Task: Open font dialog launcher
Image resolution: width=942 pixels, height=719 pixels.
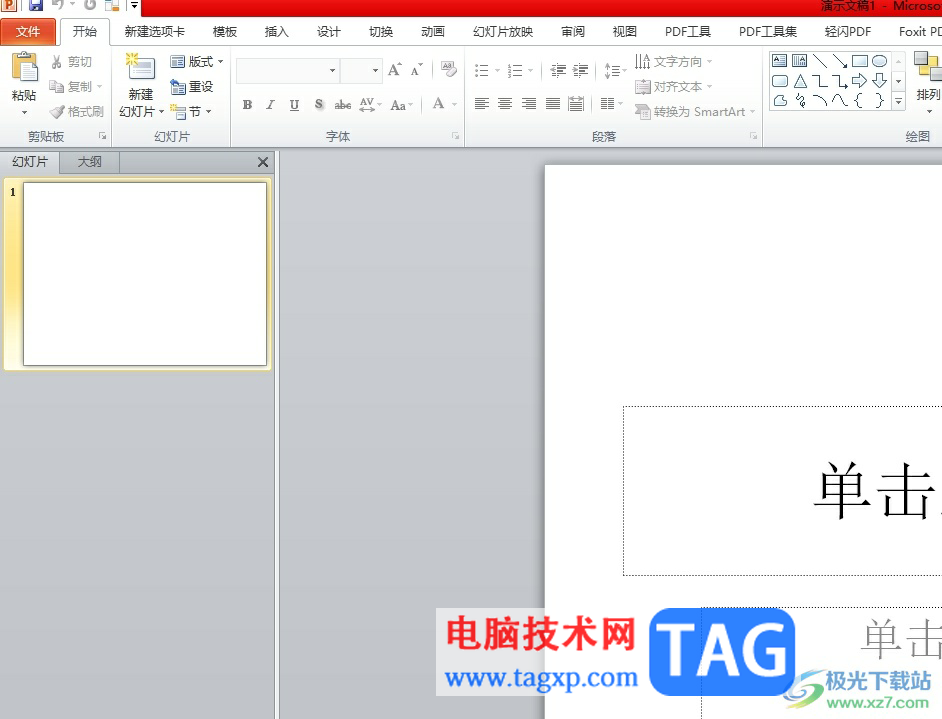Action: pos(455,136)
